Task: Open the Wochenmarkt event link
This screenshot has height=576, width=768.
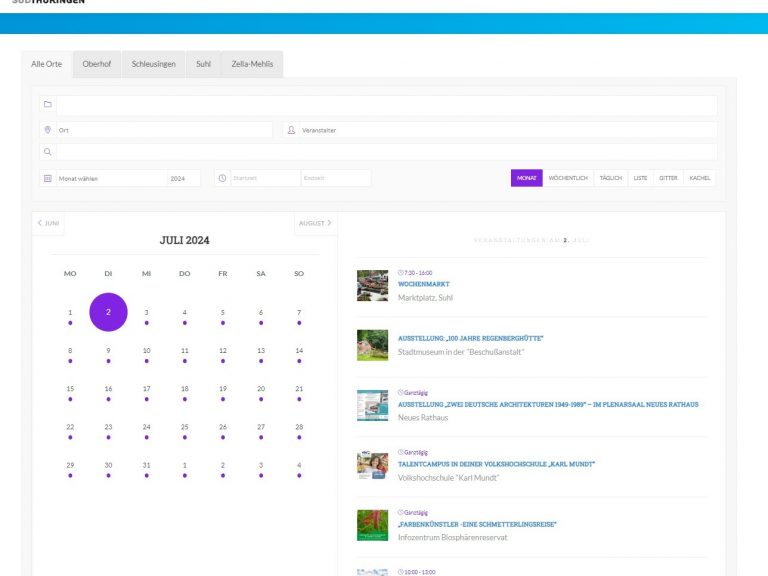Action: click(x=424, y=284)
